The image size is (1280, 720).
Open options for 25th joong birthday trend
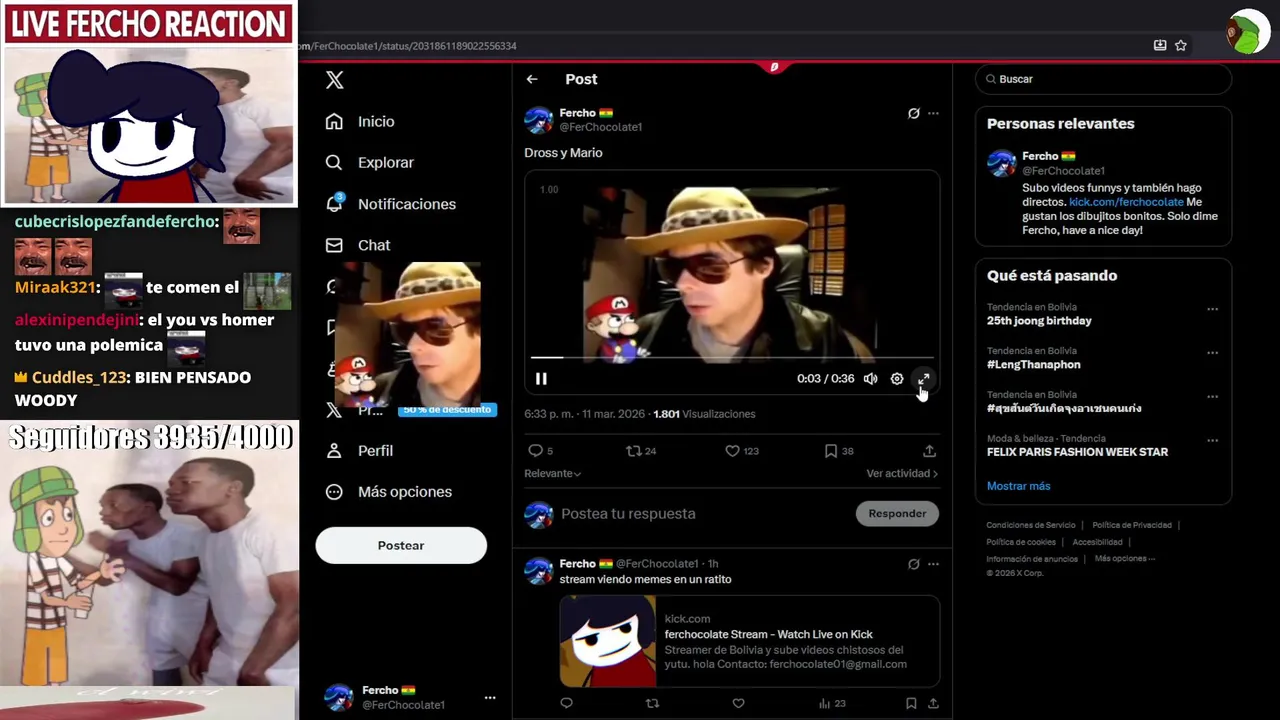pyautogui.click(x=1212, y=309)
